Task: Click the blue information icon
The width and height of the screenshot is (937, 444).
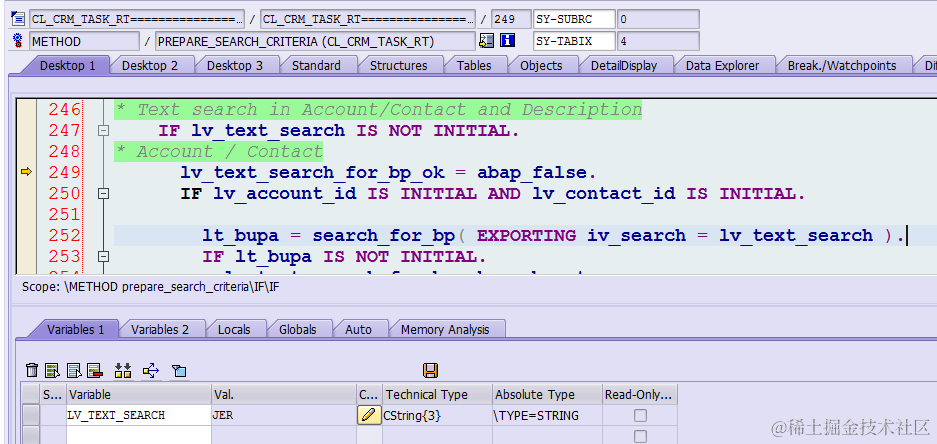Action: [507, 41]
